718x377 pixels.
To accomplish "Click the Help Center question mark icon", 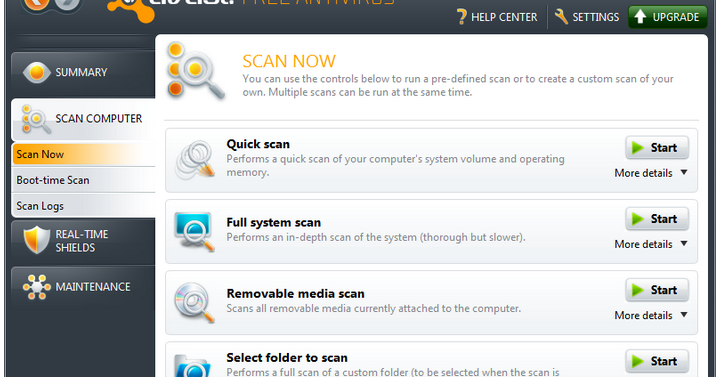I will pyautogui.click(x=462, y=17).
